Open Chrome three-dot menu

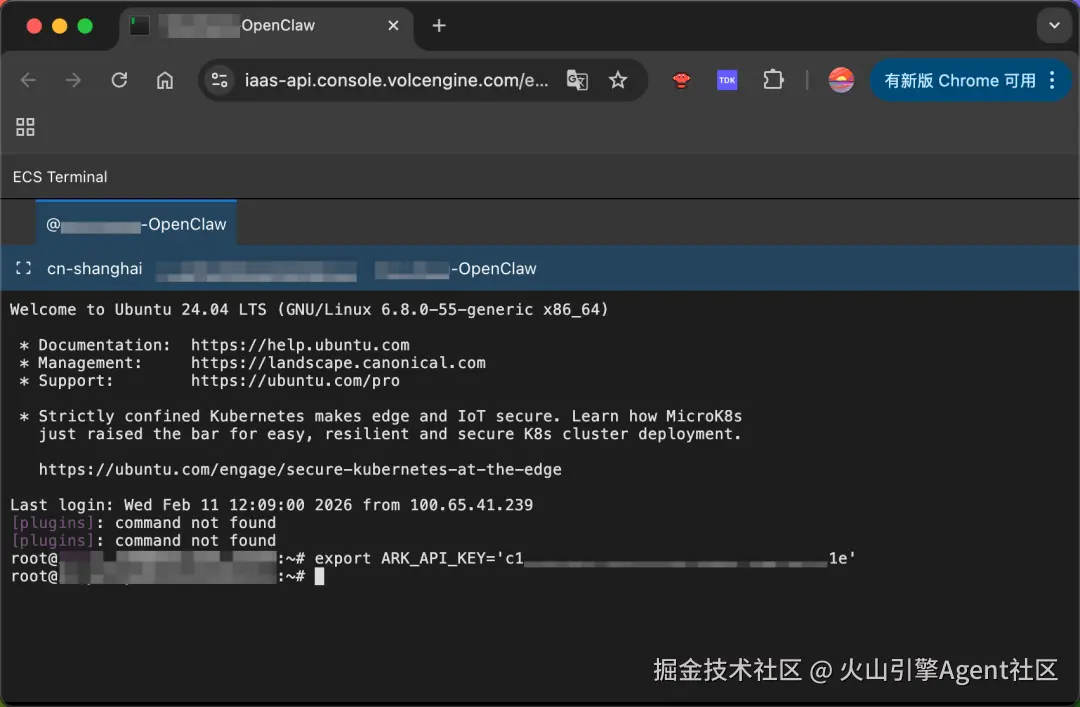point(1052,81)
